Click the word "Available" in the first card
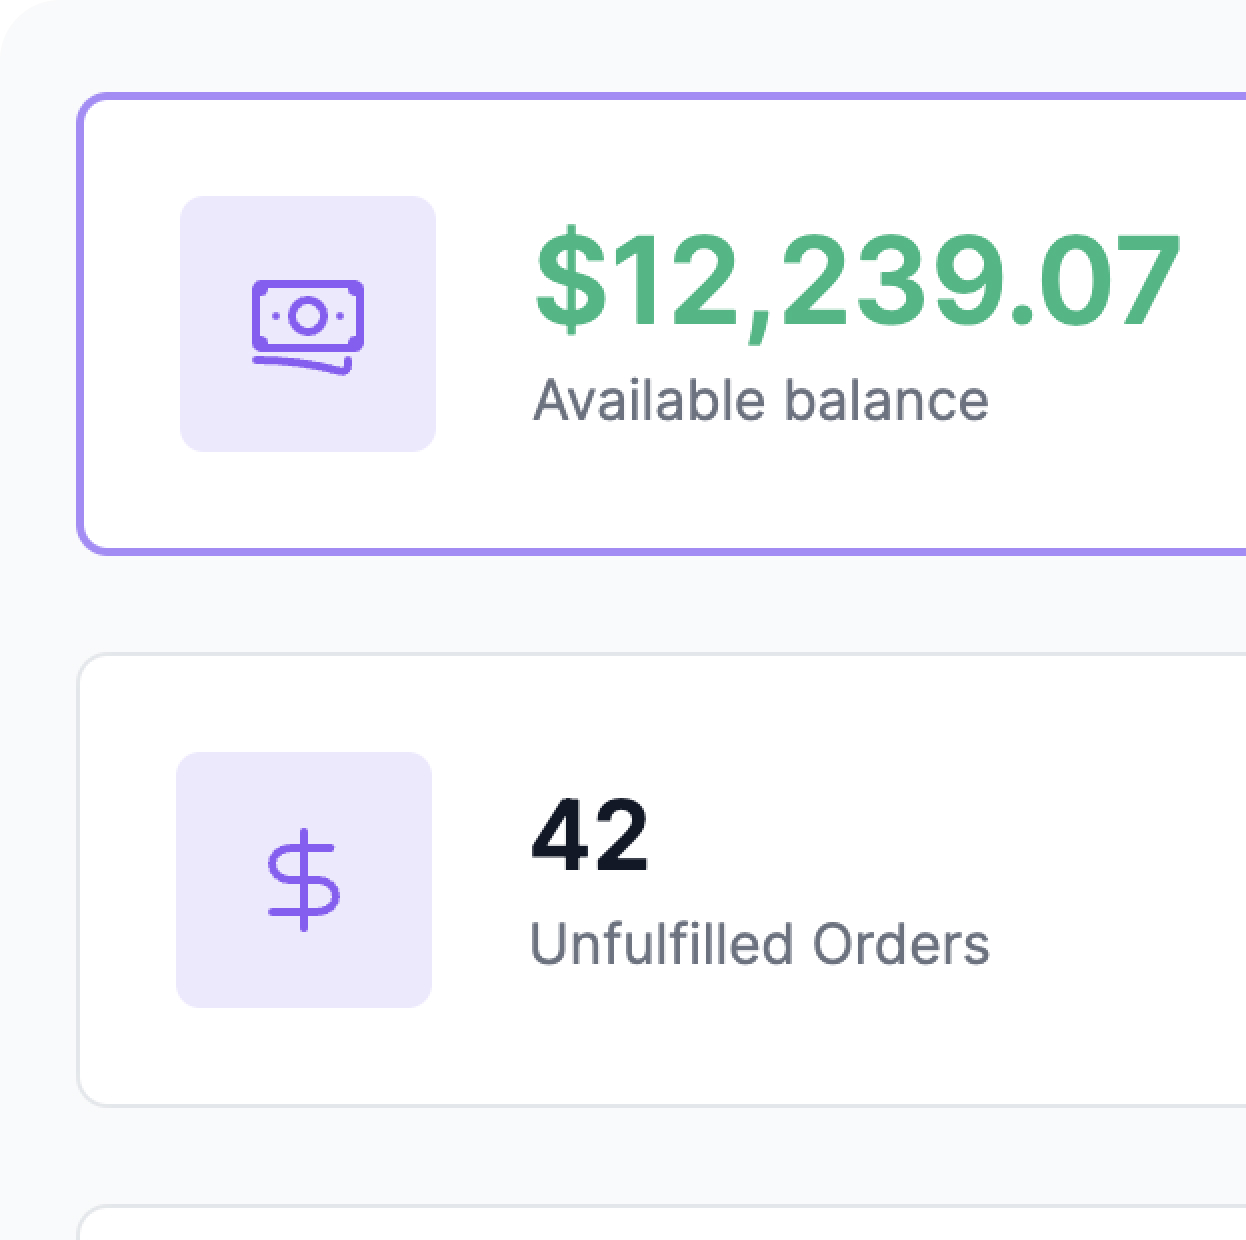 pyautogui.click(x=649, y=400)
